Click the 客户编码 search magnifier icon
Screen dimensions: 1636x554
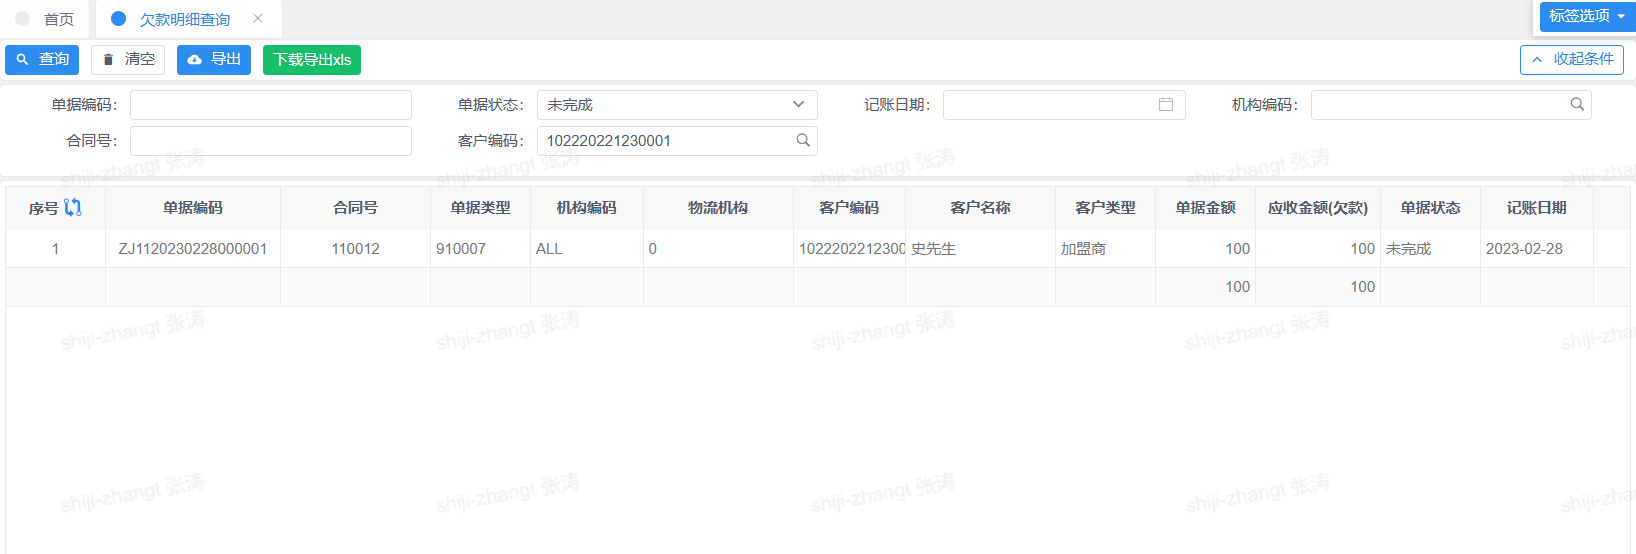[803, 140]
